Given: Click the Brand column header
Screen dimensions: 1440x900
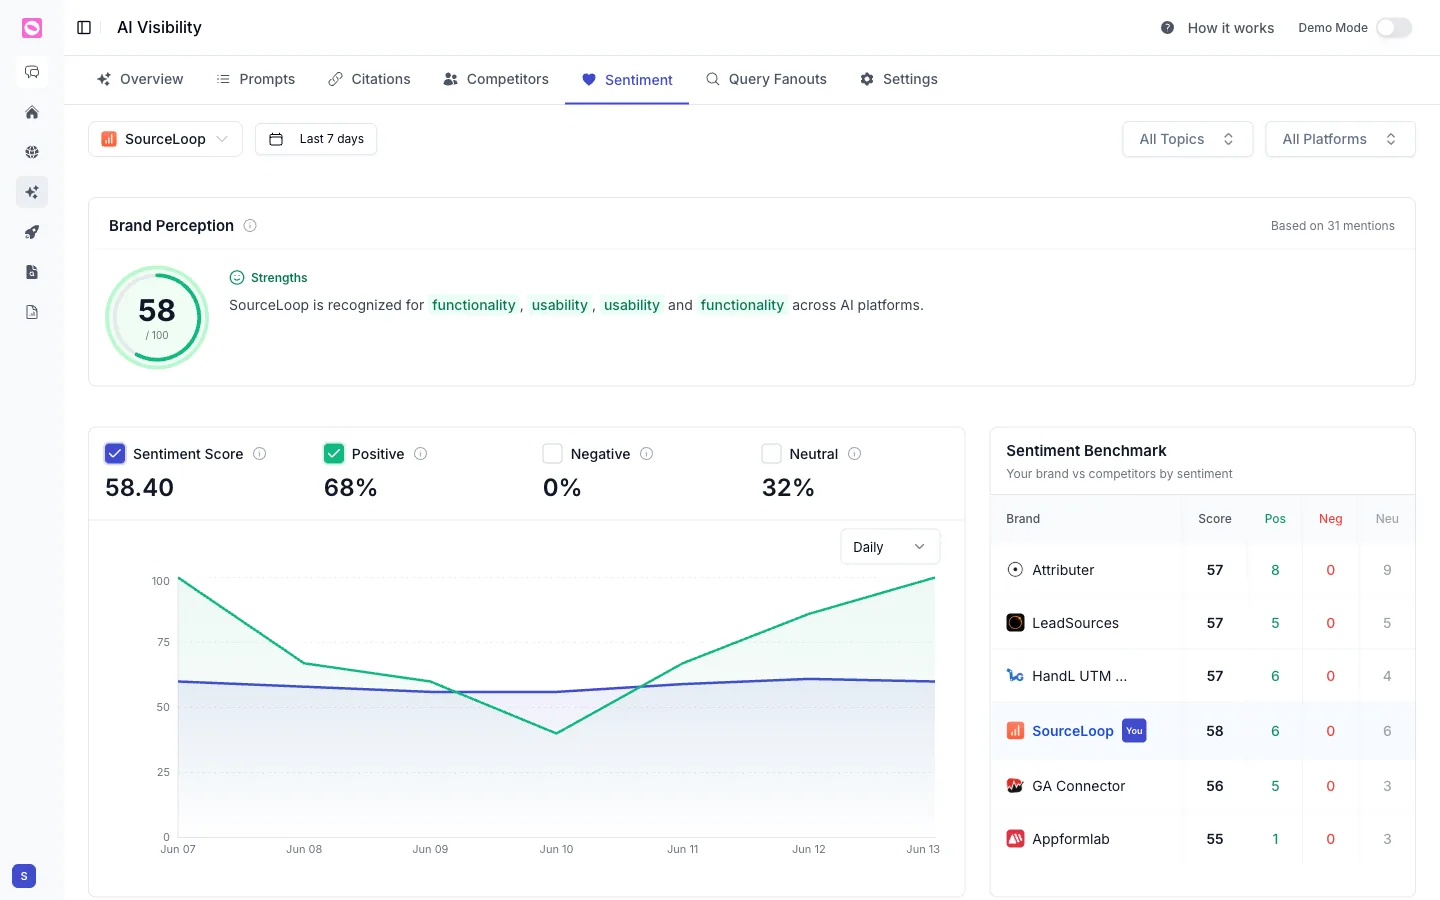Looking at the screenshot, I should pos(1023,519).
